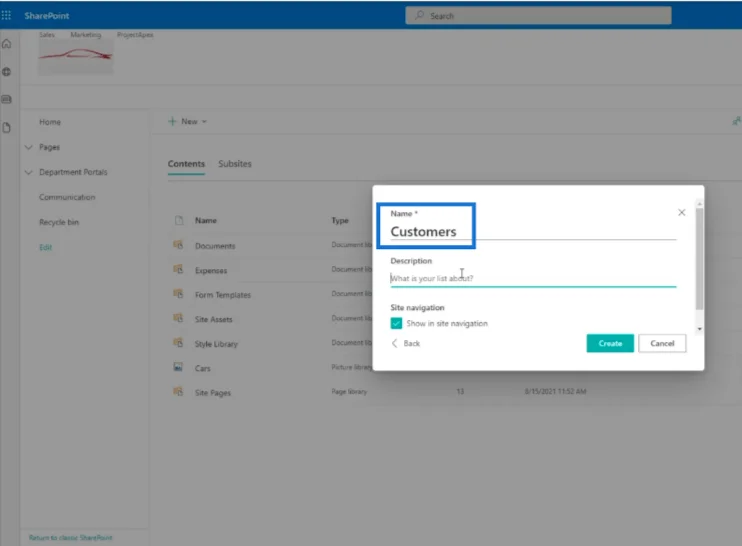Close the create list dialog with X
The height and width of the screenshot is (546, 742).
click(x=681, y=212)
